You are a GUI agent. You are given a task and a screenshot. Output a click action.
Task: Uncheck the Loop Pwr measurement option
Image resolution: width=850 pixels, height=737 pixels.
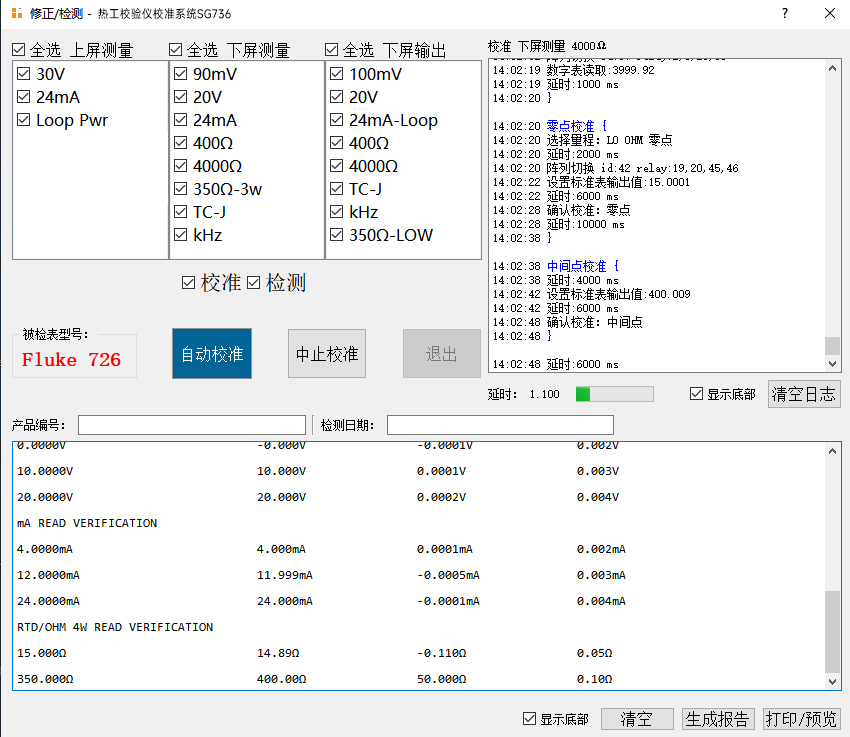point(25,120)
